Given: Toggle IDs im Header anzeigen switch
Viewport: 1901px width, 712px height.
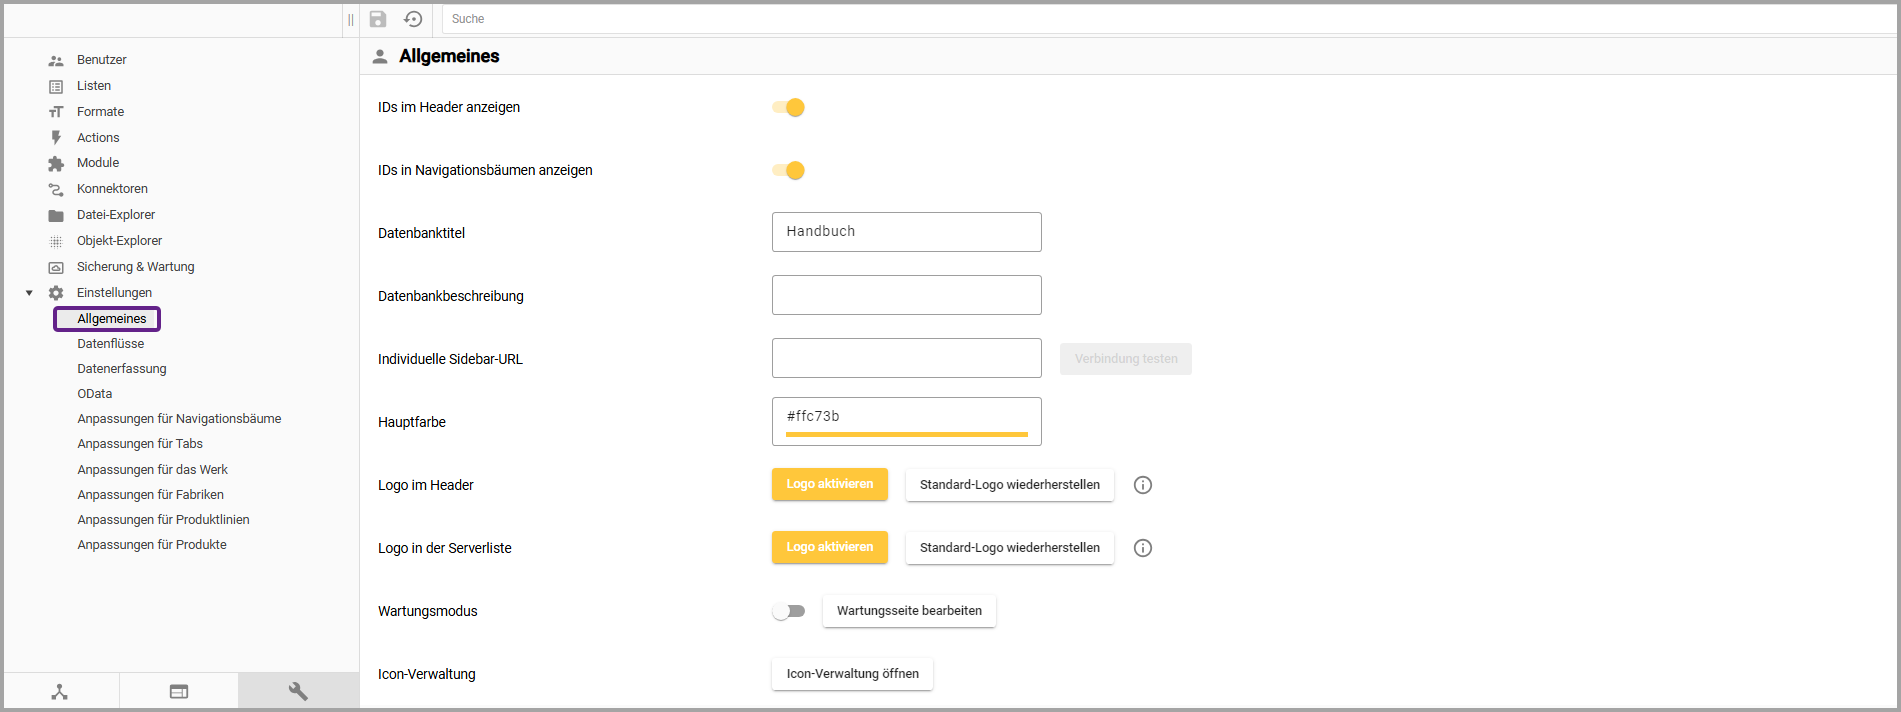Looking at the screenshot, I should coord(789,107).
